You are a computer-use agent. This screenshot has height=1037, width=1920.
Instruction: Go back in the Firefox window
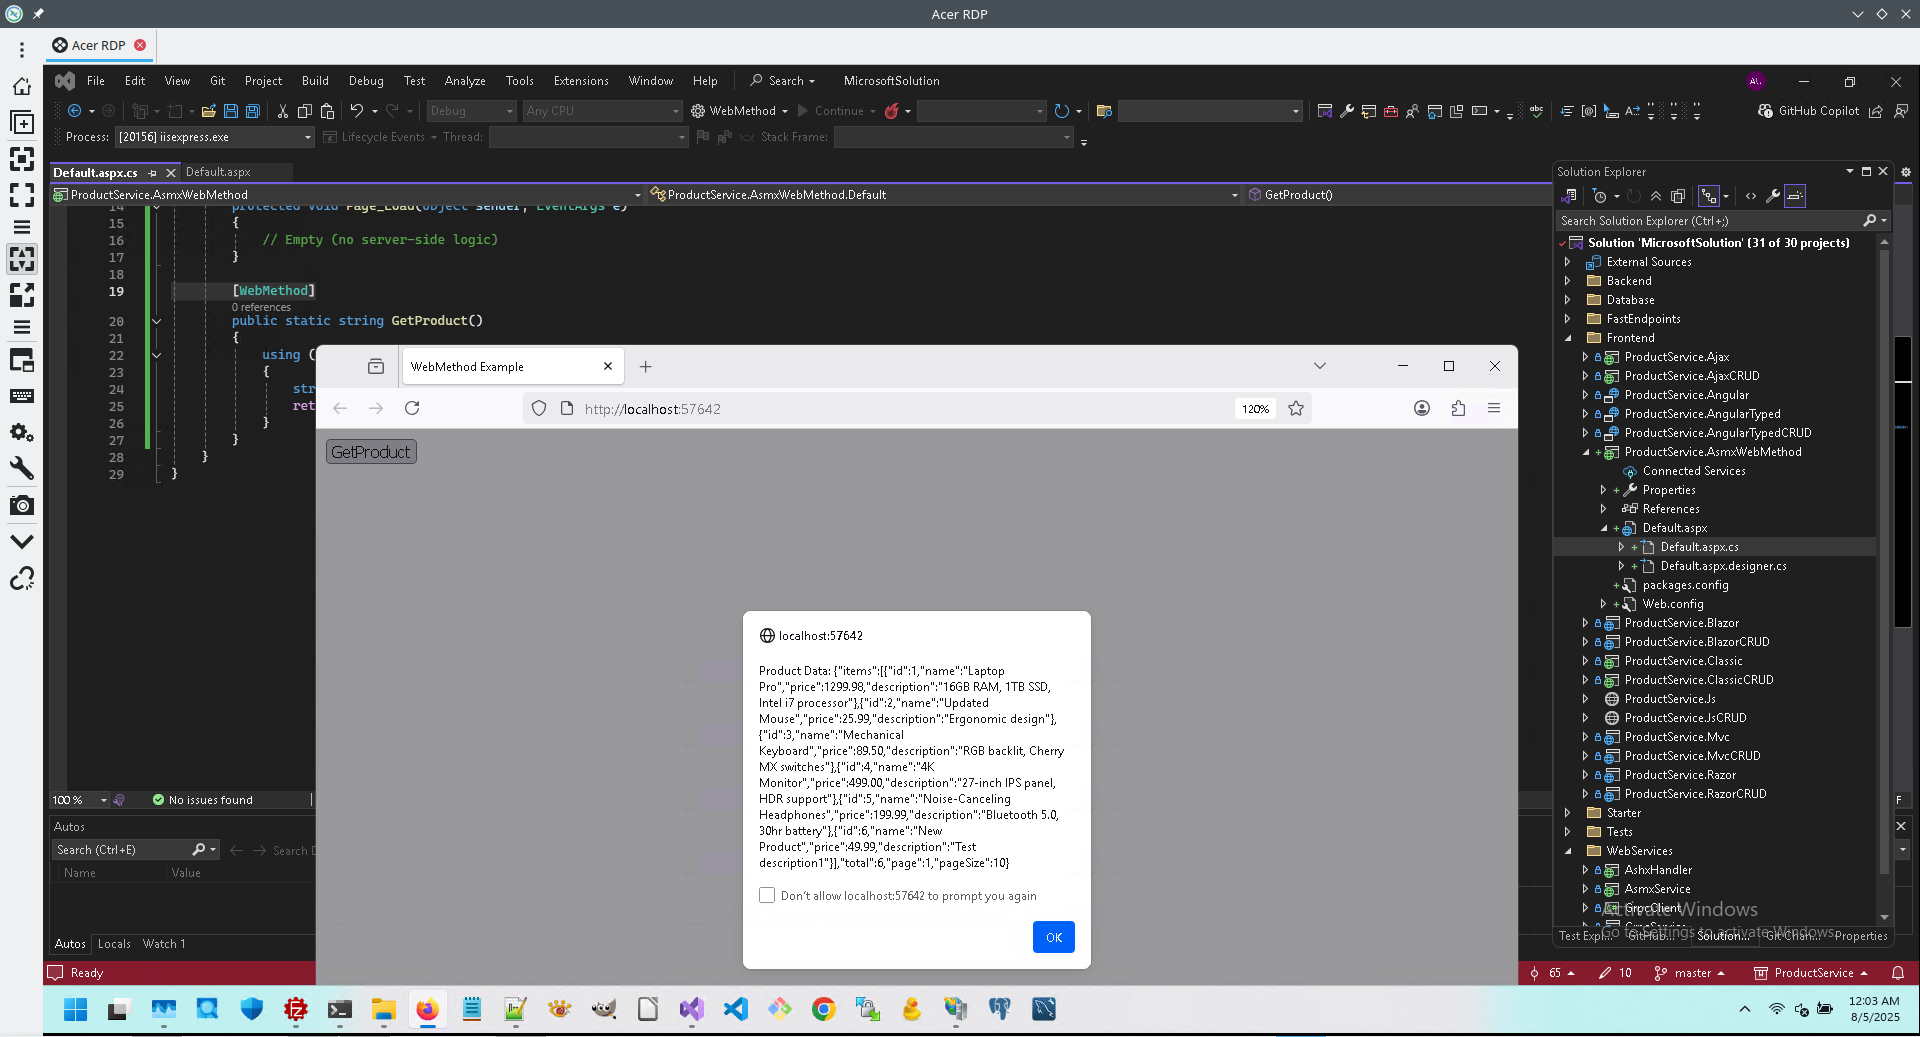340,408
